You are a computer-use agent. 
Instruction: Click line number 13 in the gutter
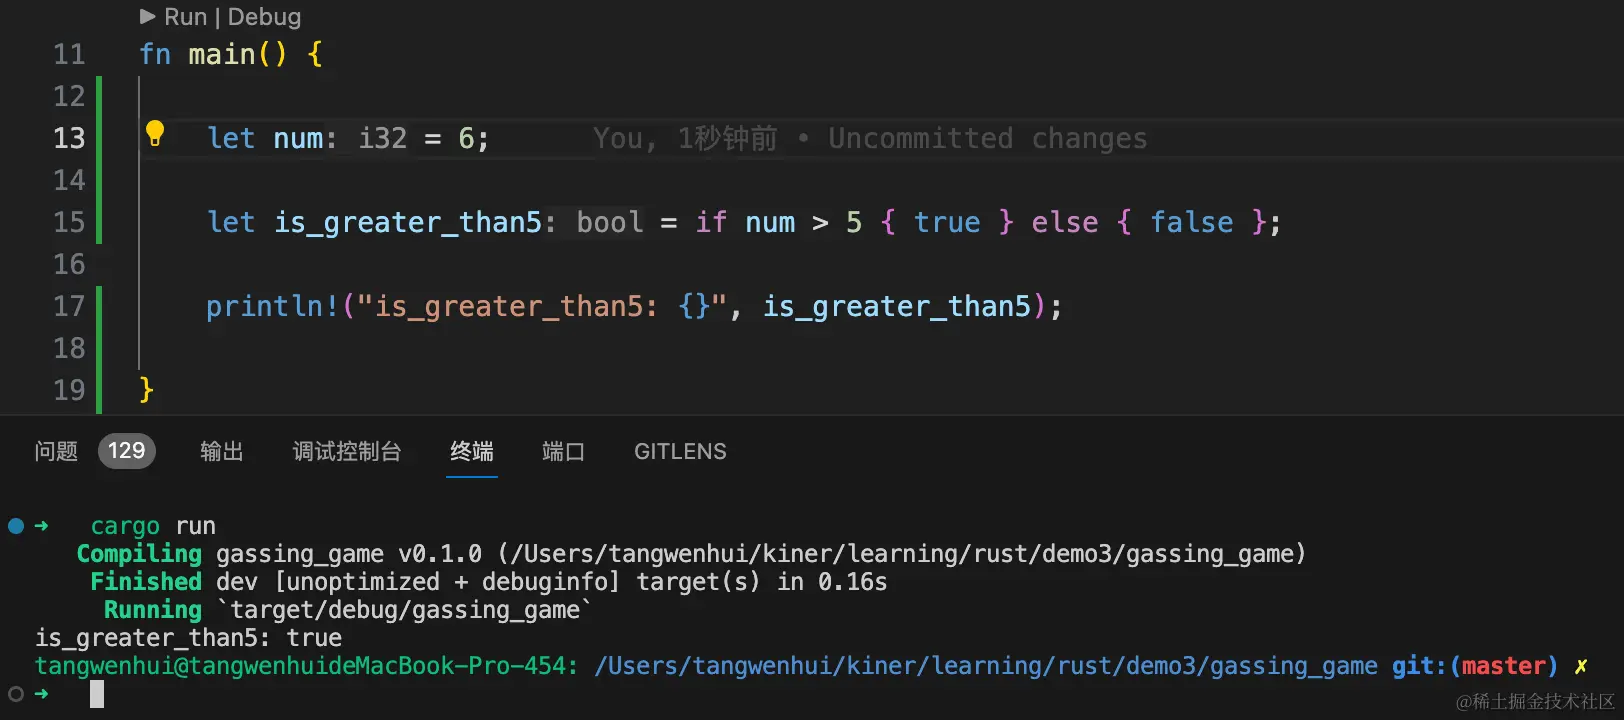coord(69,138)
